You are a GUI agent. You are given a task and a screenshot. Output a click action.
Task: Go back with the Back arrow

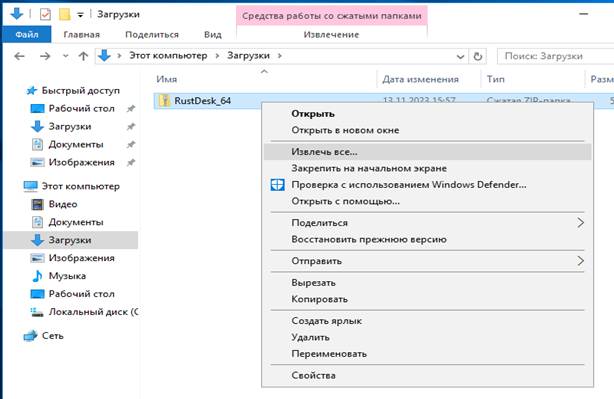pos(19,56)
